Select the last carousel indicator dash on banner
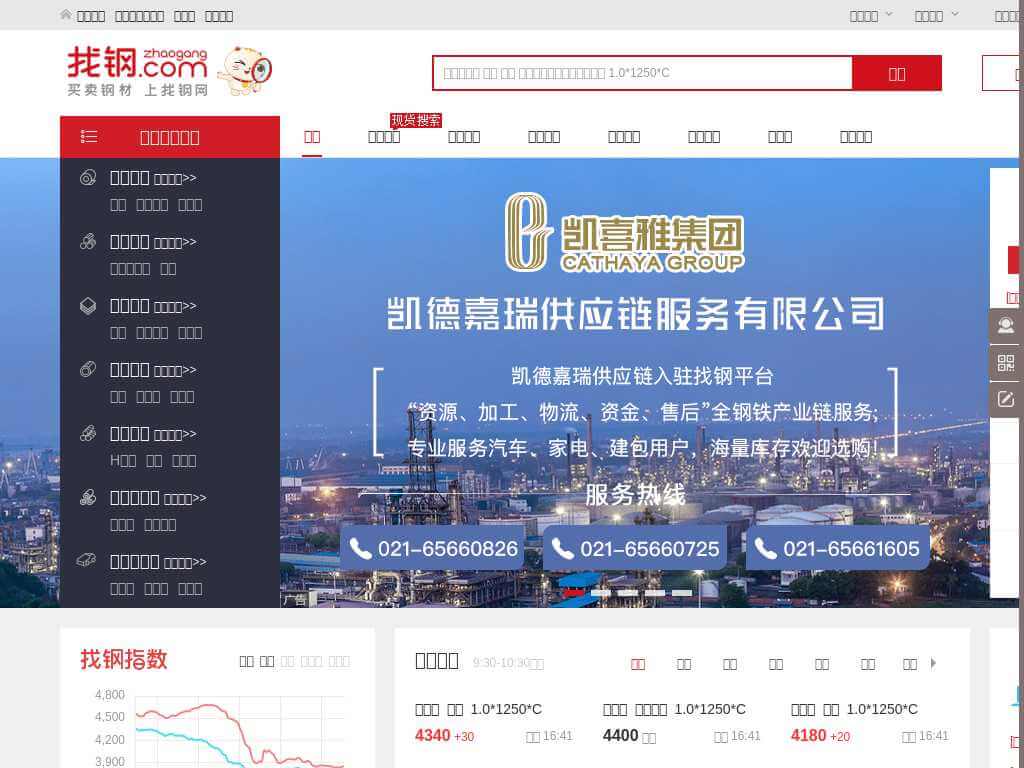Screen dimensions: 1024x768 click(682, 592)
